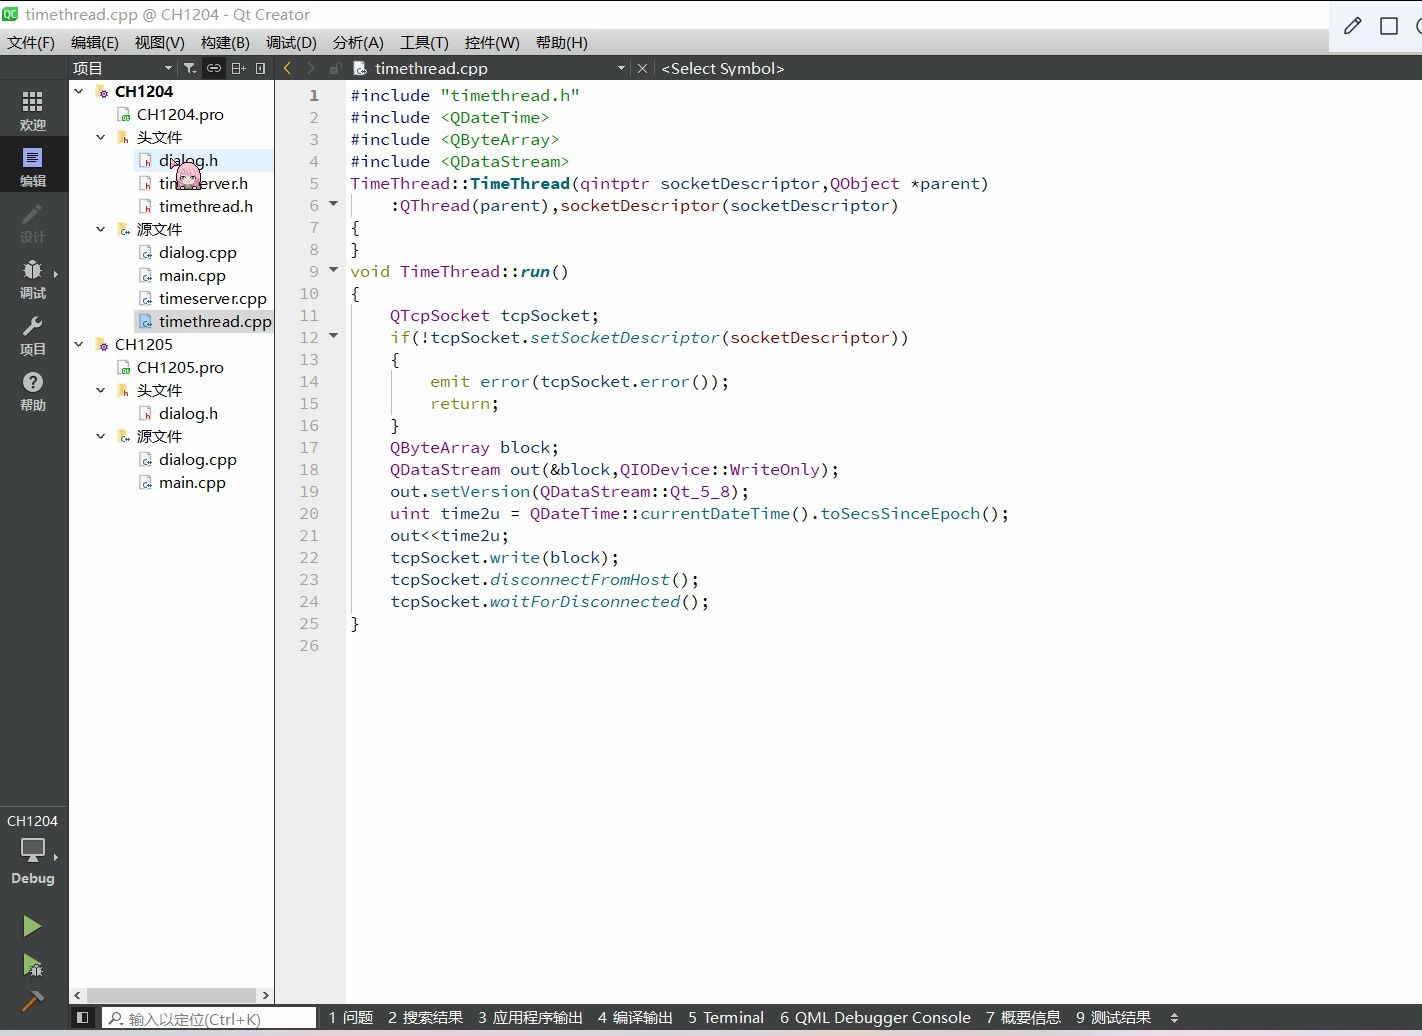Viewport: 1422px width, 1036px height.
Task: Navigate back using the editor back arrow
Action: pos(287,68)
